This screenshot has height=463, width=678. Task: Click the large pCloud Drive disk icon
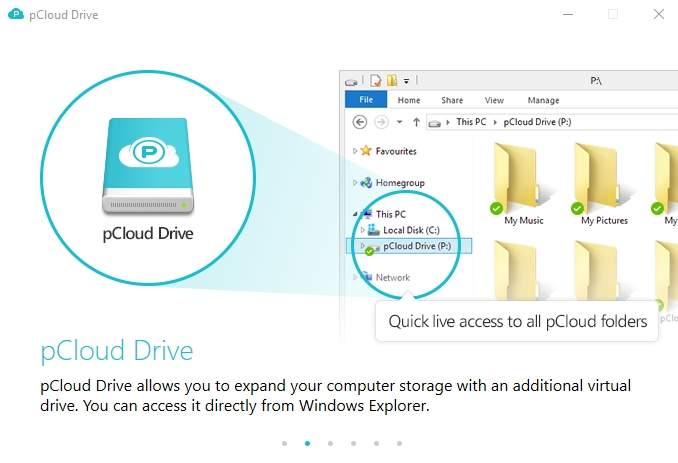click(148, 166)
